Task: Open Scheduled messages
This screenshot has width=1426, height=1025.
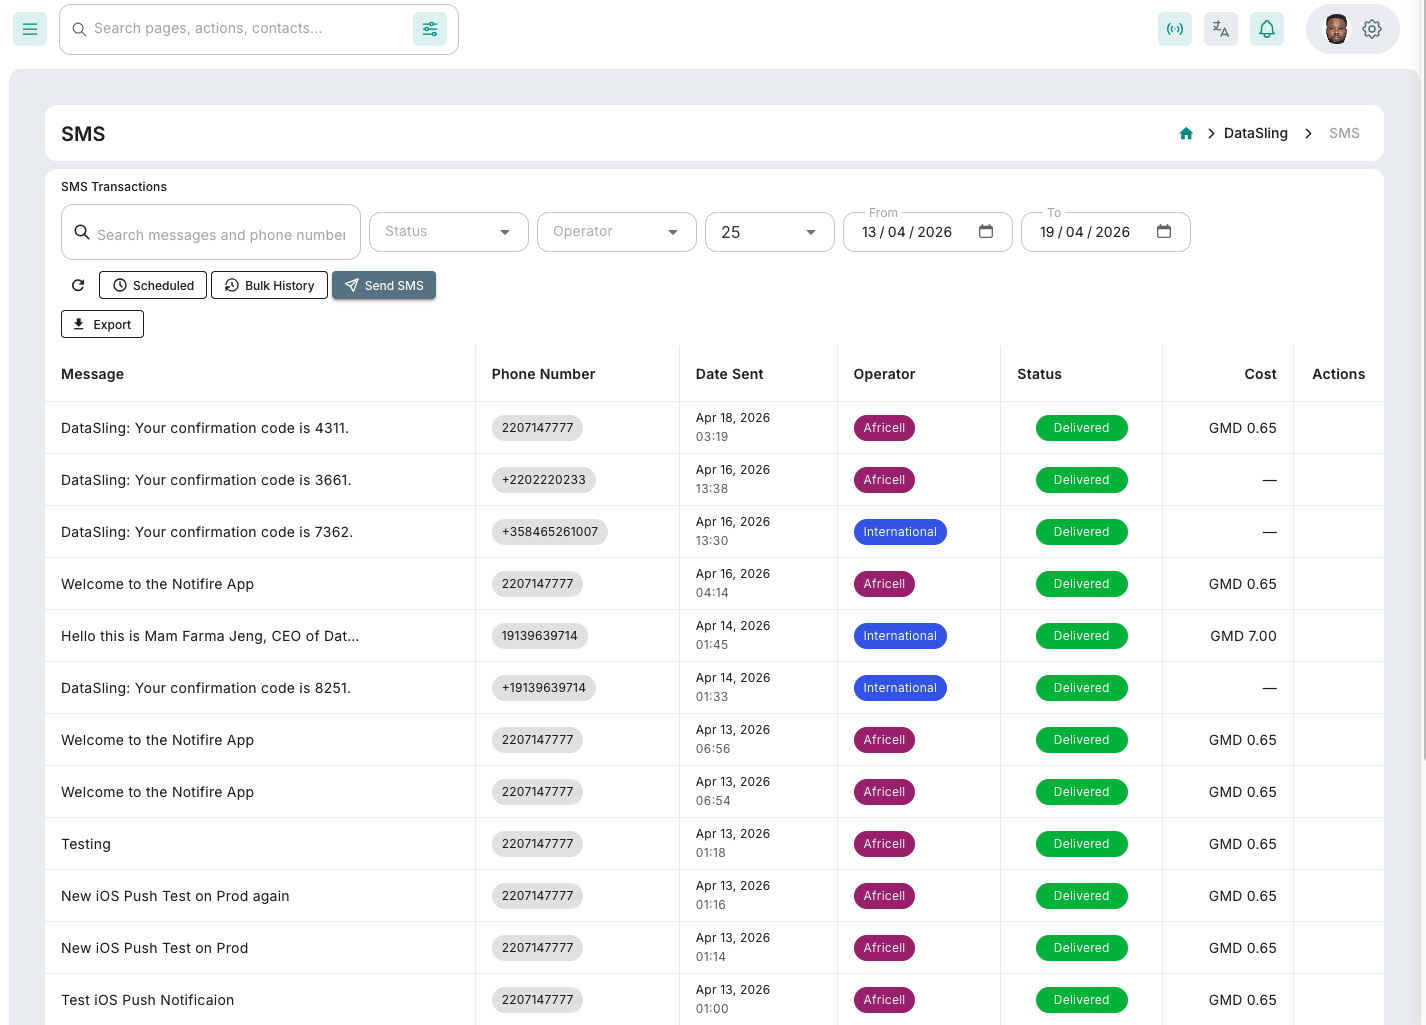Action: point(153,285)
